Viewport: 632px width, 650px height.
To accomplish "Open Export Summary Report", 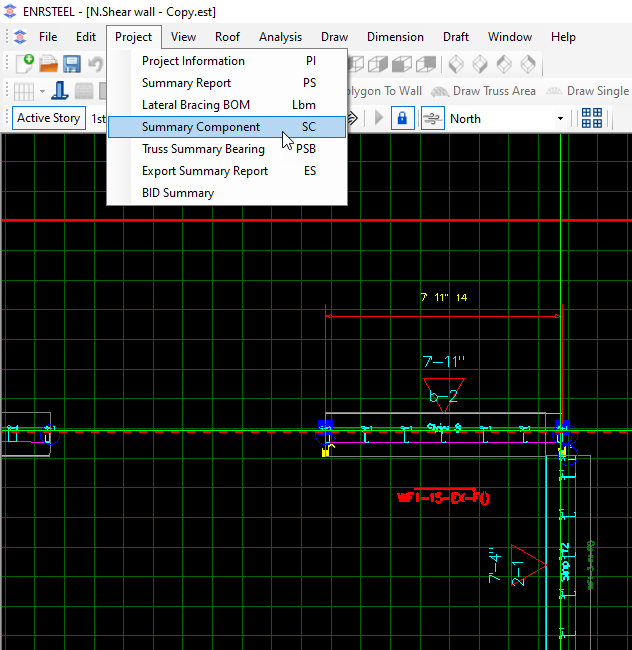I will [x=205, y=171].
